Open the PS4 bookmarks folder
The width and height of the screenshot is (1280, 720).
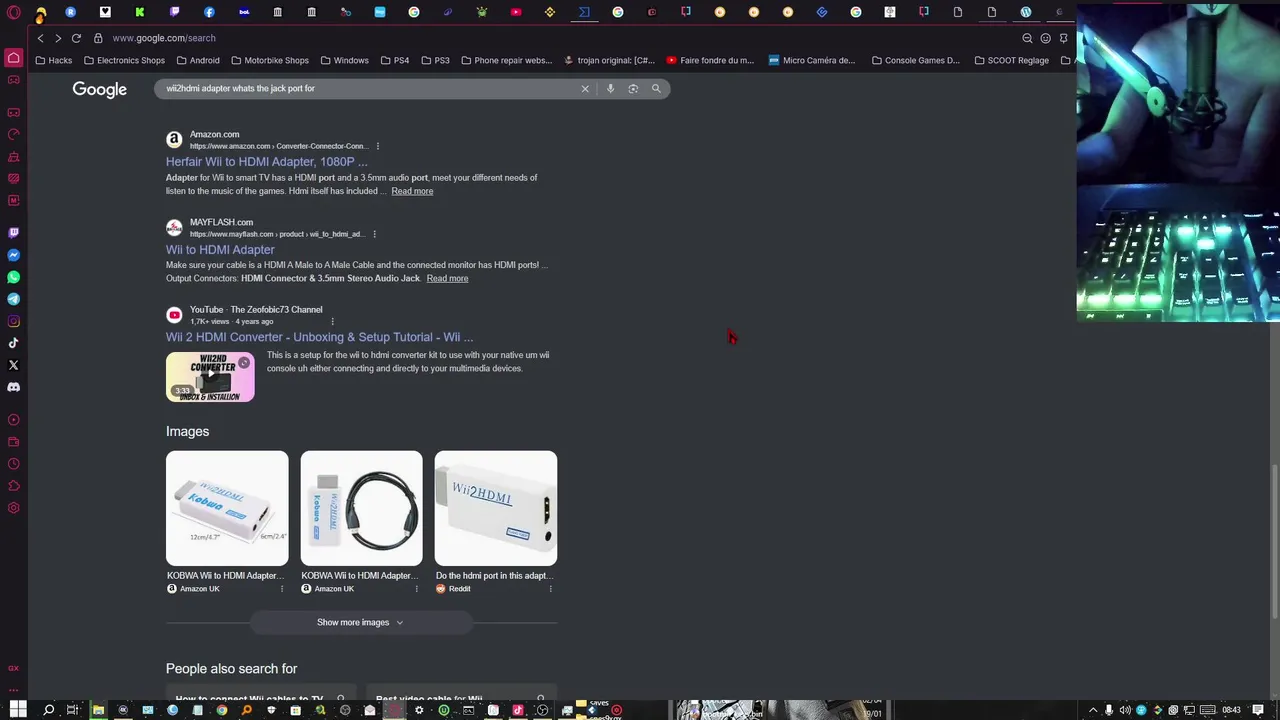point(395,60)
